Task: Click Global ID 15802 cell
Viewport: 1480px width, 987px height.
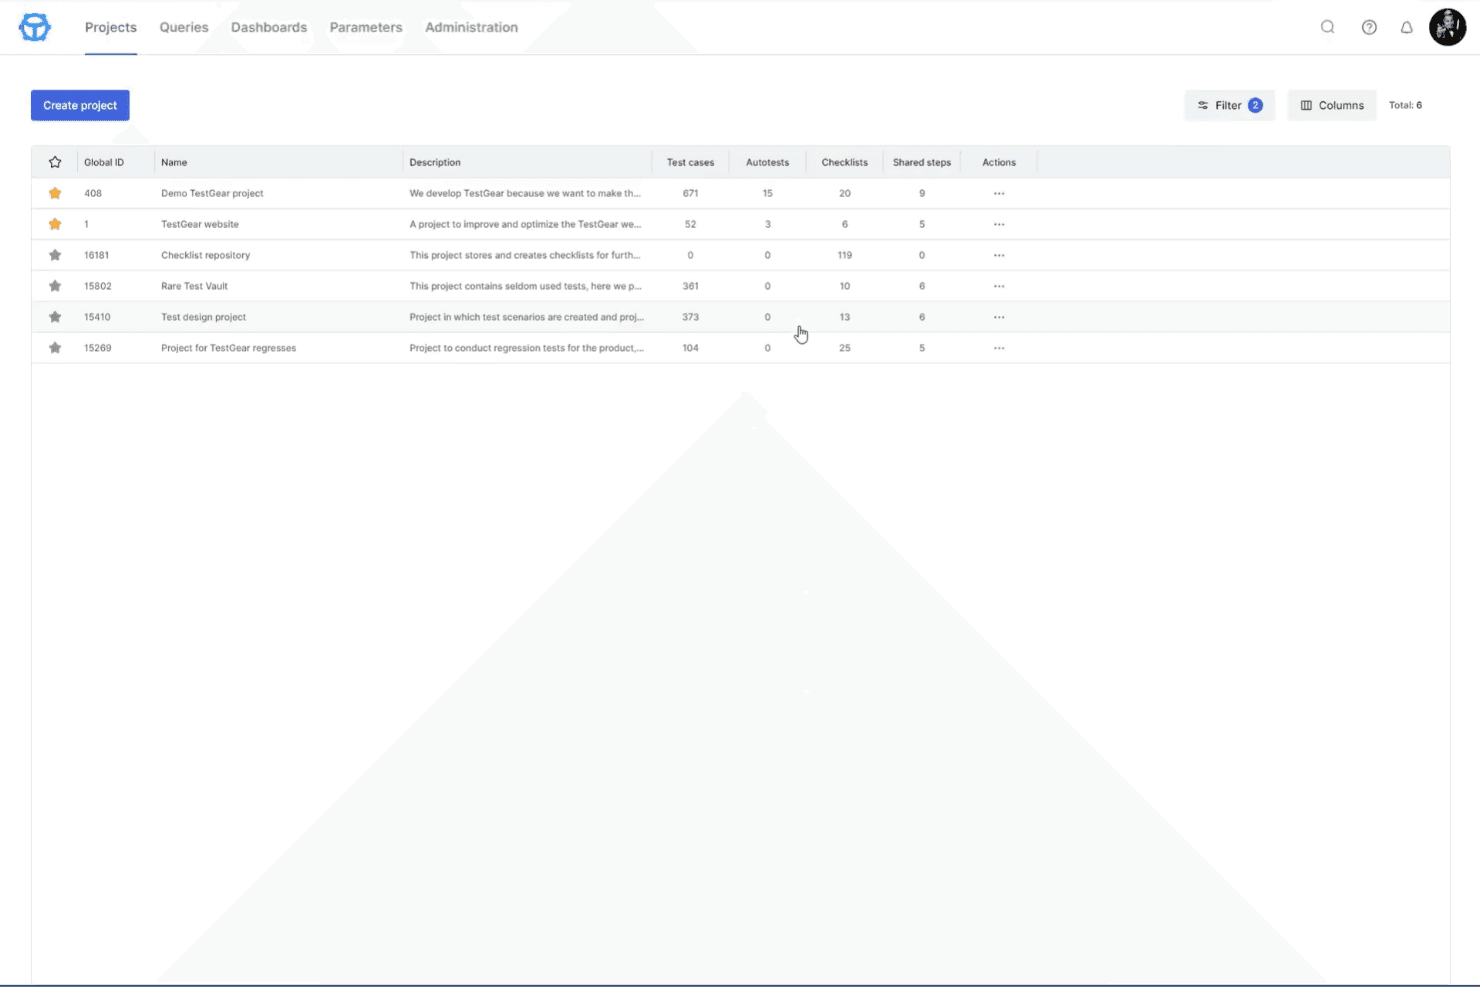Action: tap(98, 286)
